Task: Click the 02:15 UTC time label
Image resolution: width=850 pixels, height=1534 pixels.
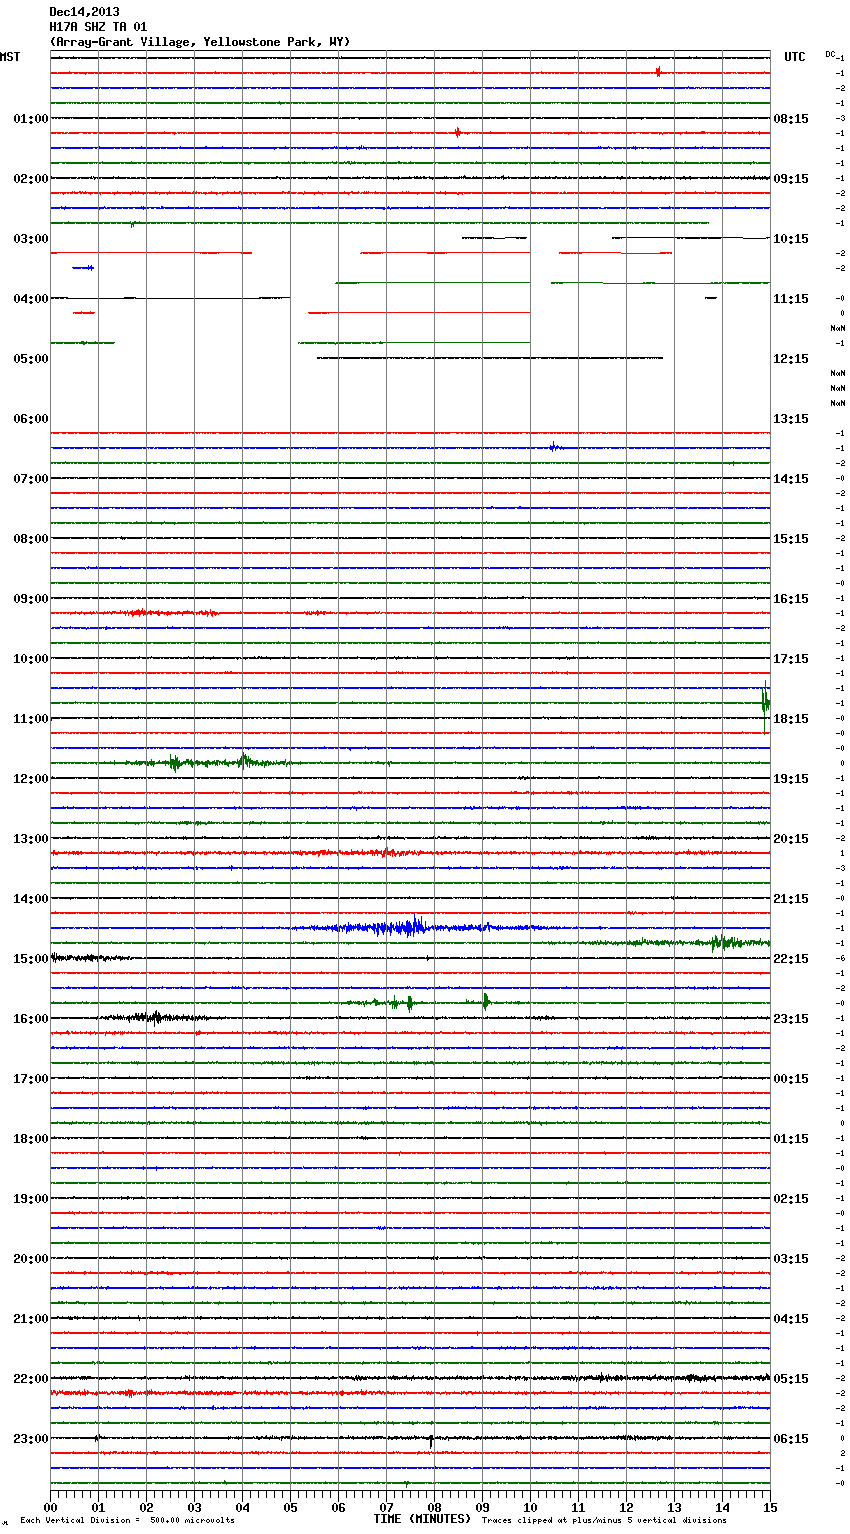Action: coord(791,1199)
